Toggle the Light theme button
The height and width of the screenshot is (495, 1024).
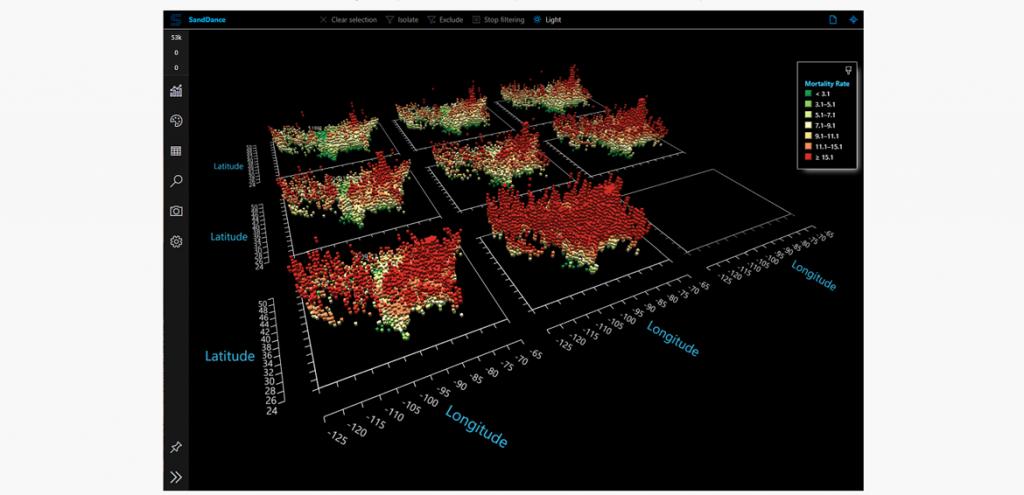click(x=547, y=19)
